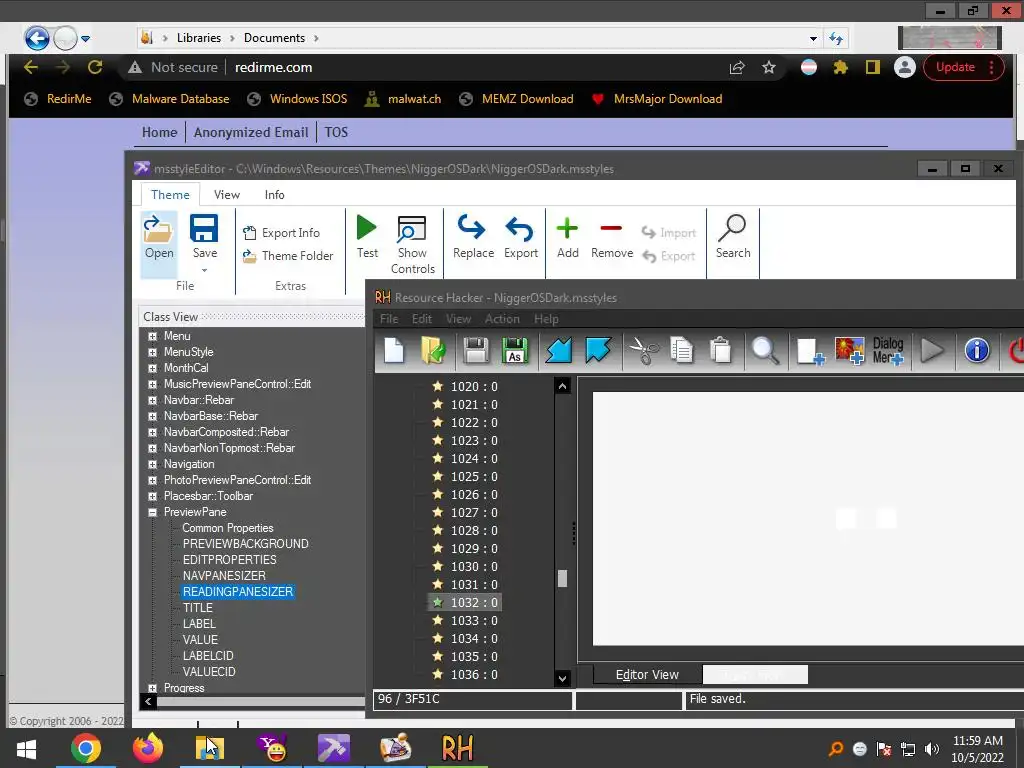Open Firefox from the taskbar
Screen dimensions: 1024x768
pyautogui.click(x=148, y=748)
